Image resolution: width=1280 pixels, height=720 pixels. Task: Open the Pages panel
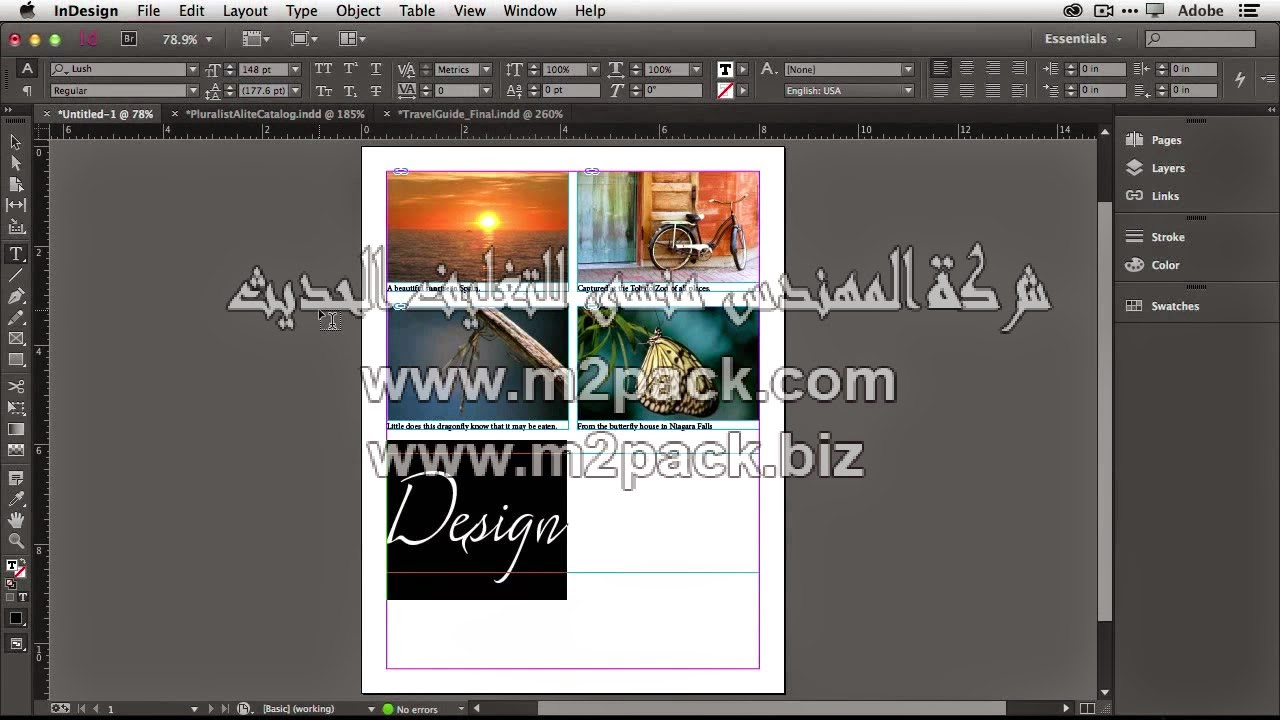(x=1166, y=140)
